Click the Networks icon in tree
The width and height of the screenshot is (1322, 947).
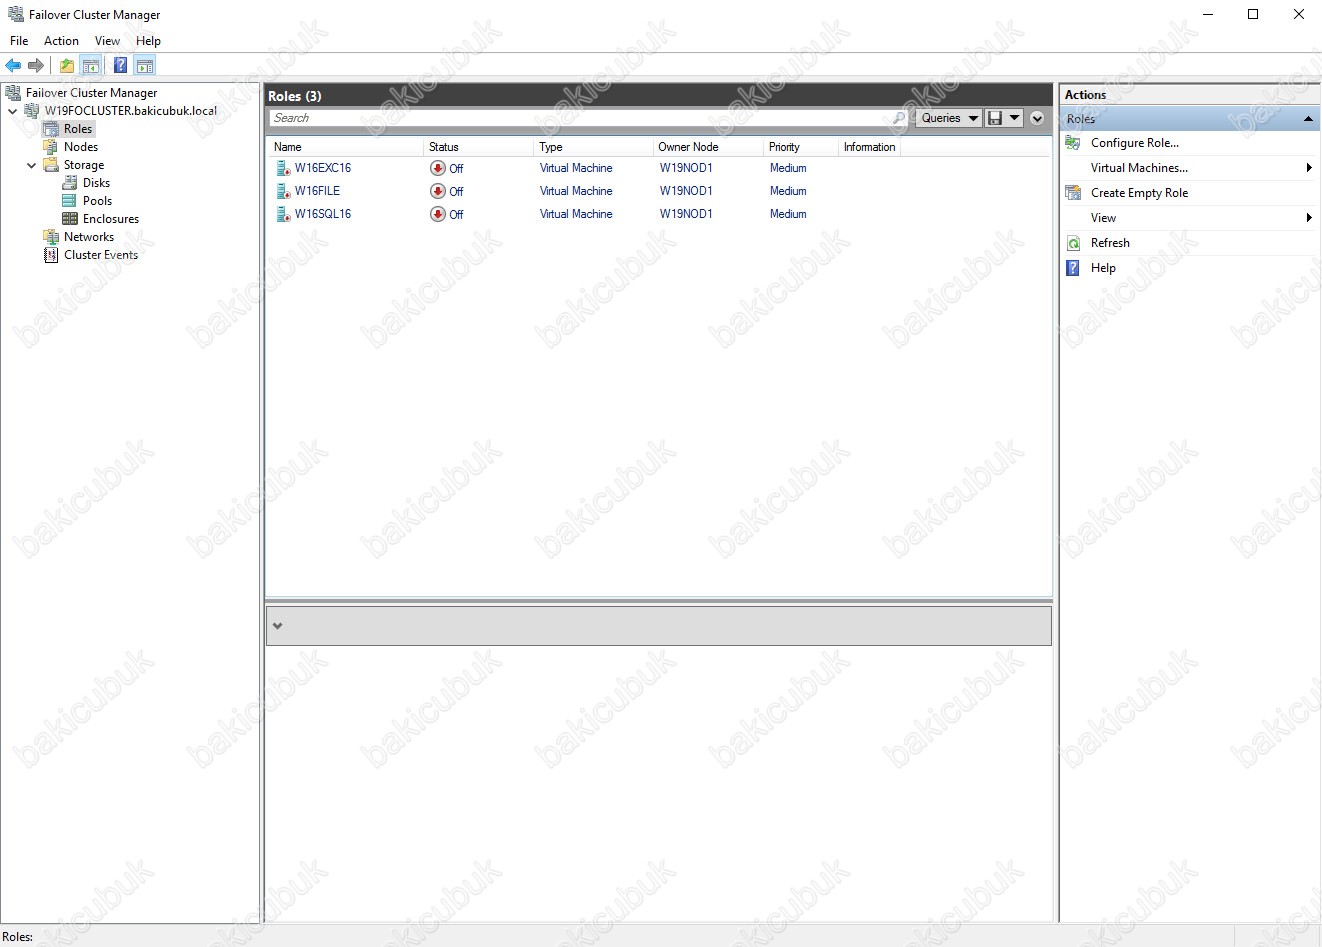click(x=51, y=237)
